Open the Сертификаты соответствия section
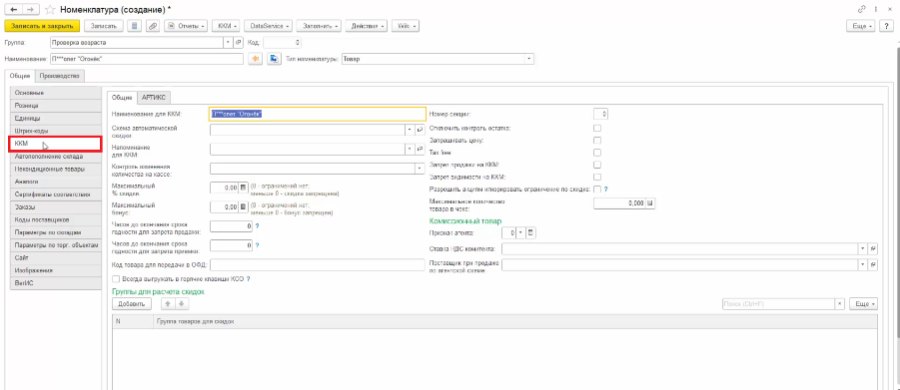The image size is (900, 390). (x=55, y=194)
